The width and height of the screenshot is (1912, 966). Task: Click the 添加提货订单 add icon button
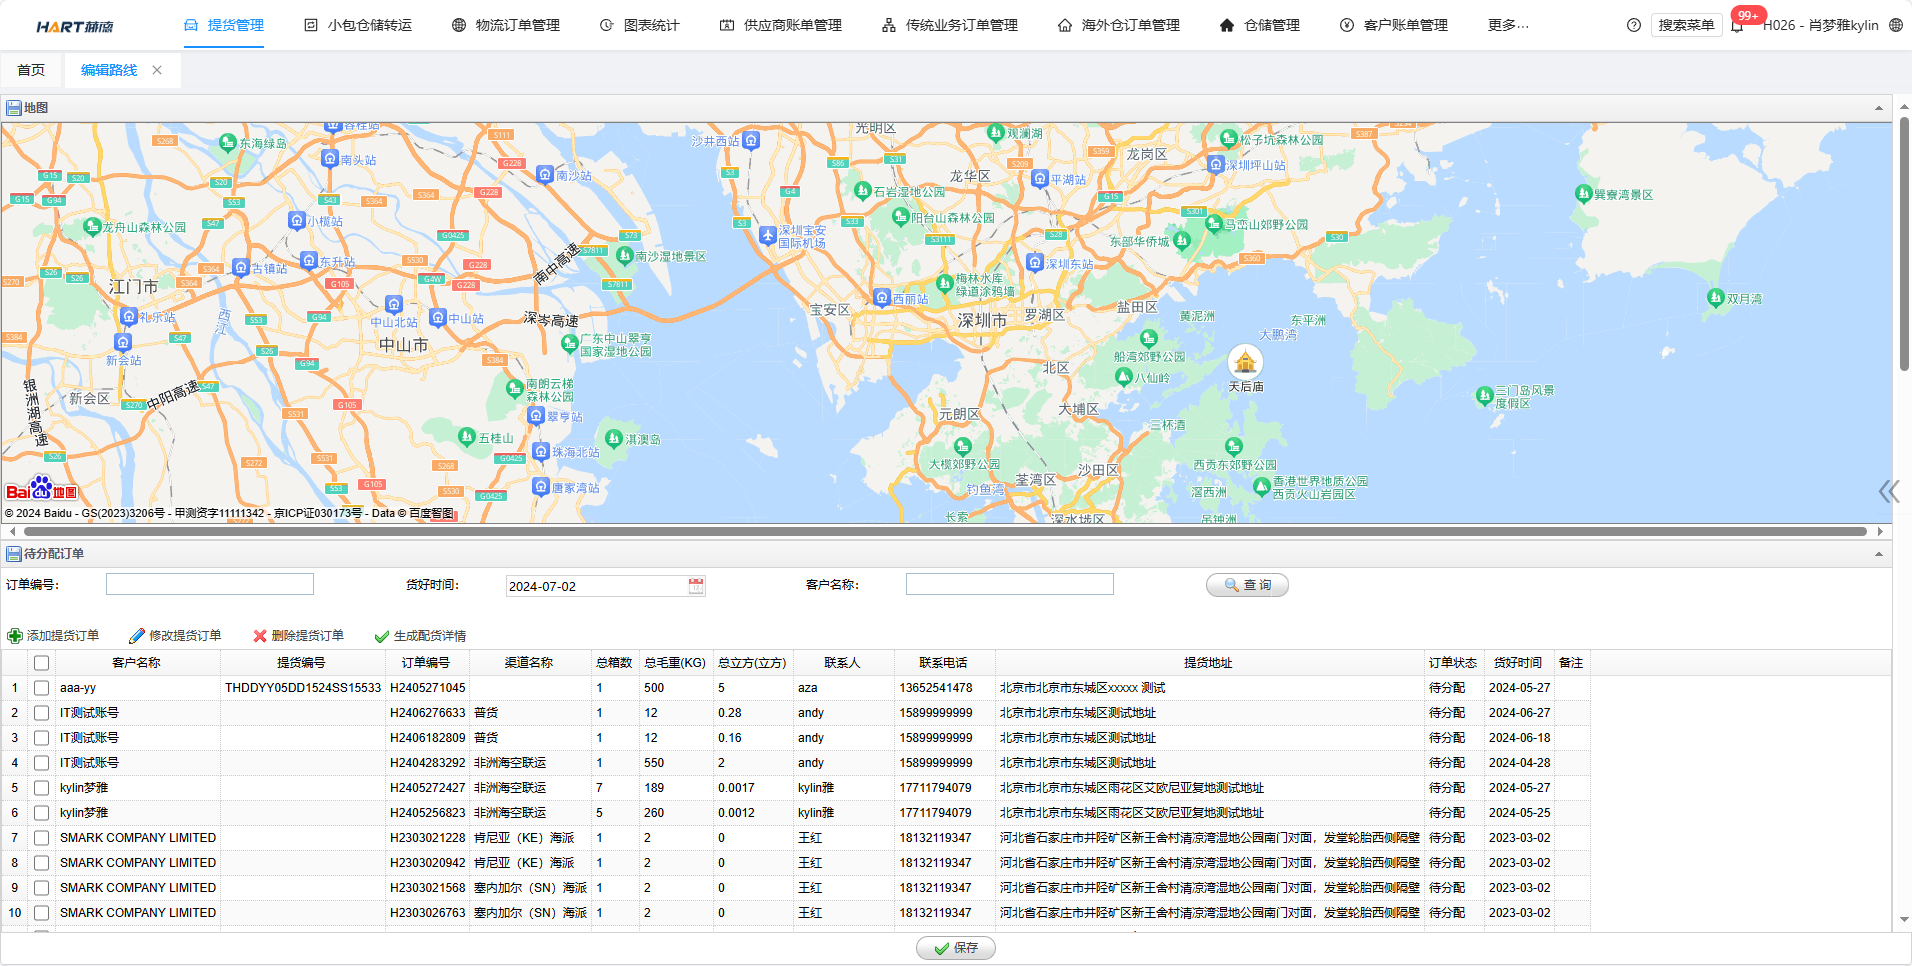click(54, 636)
